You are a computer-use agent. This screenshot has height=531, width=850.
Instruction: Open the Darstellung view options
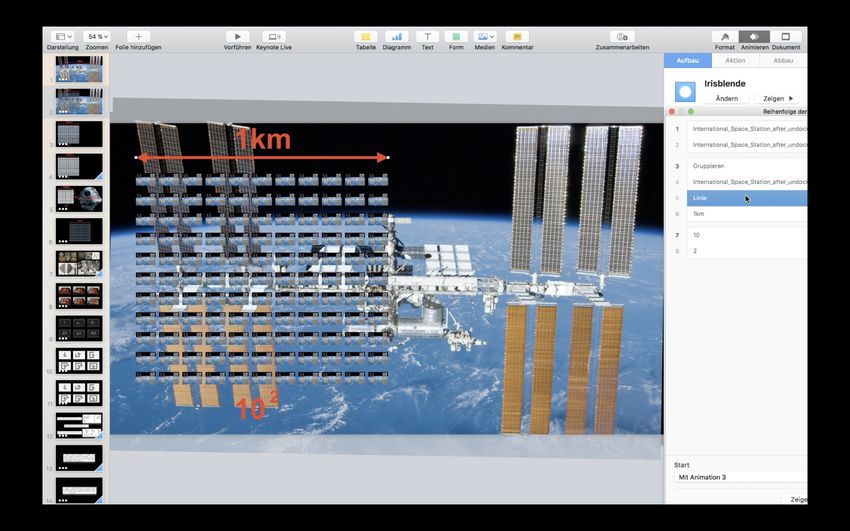click(x=64, y=36)
